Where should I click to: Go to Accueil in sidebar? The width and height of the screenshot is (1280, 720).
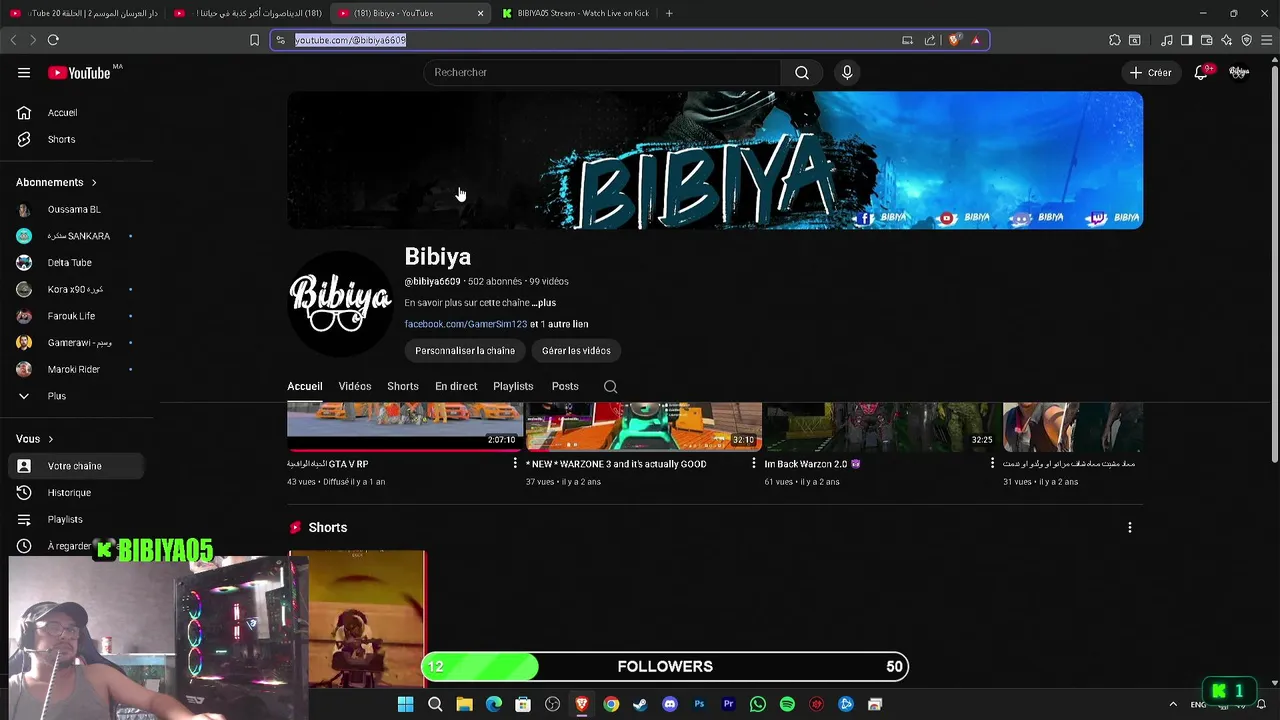tap(78, 113)
